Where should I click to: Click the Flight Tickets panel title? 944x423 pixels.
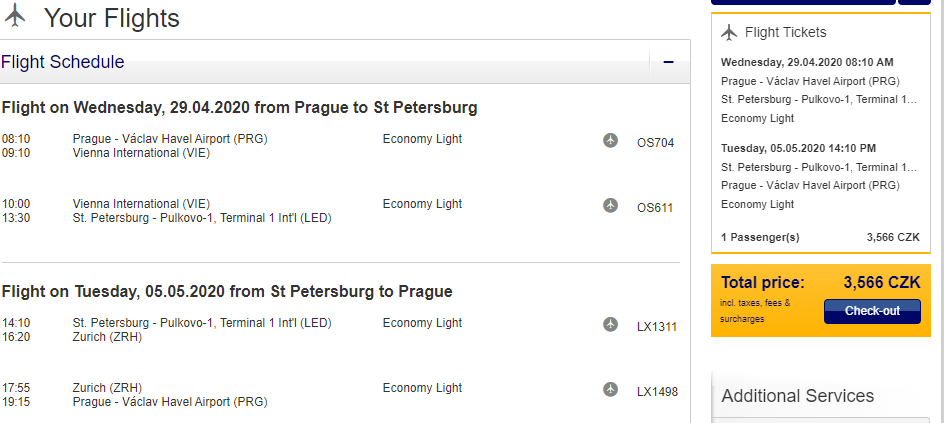coord(785,33)
